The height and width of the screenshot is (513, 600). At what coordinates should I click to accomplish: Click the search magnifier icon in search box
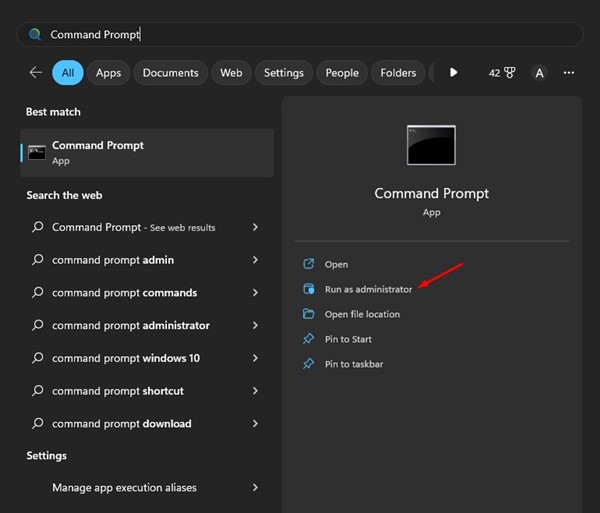[x=35, y=34]
